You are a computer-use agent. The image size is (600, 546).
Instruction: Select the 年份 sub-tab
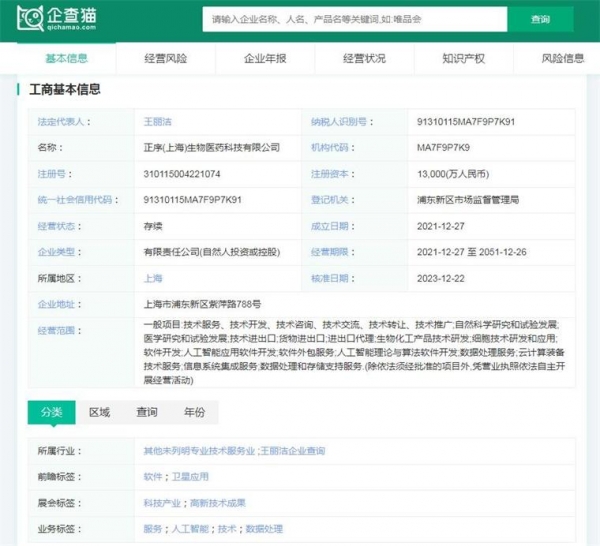pos(194,412)
